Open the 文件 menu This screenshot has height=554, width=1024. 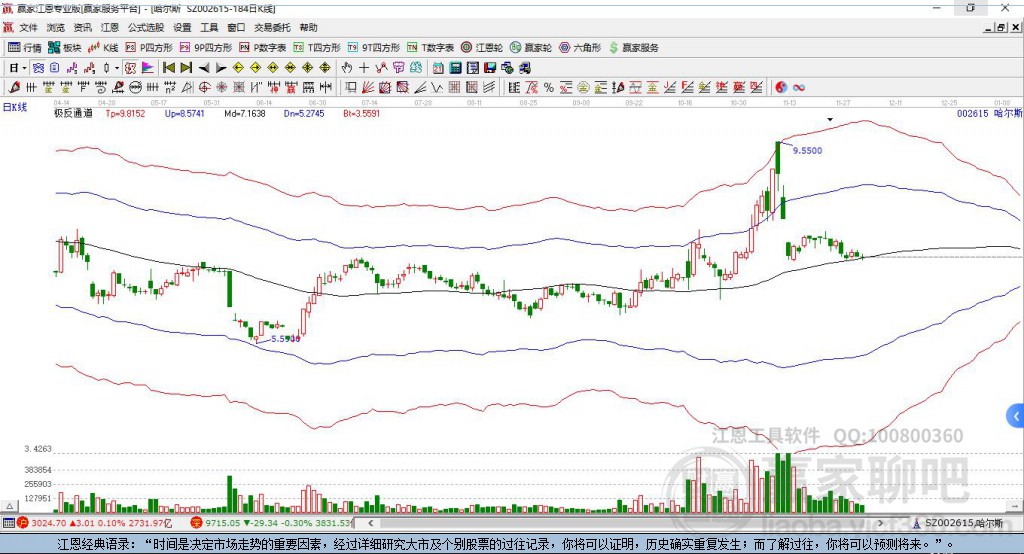pyautogui.click(x=29, y=27)
